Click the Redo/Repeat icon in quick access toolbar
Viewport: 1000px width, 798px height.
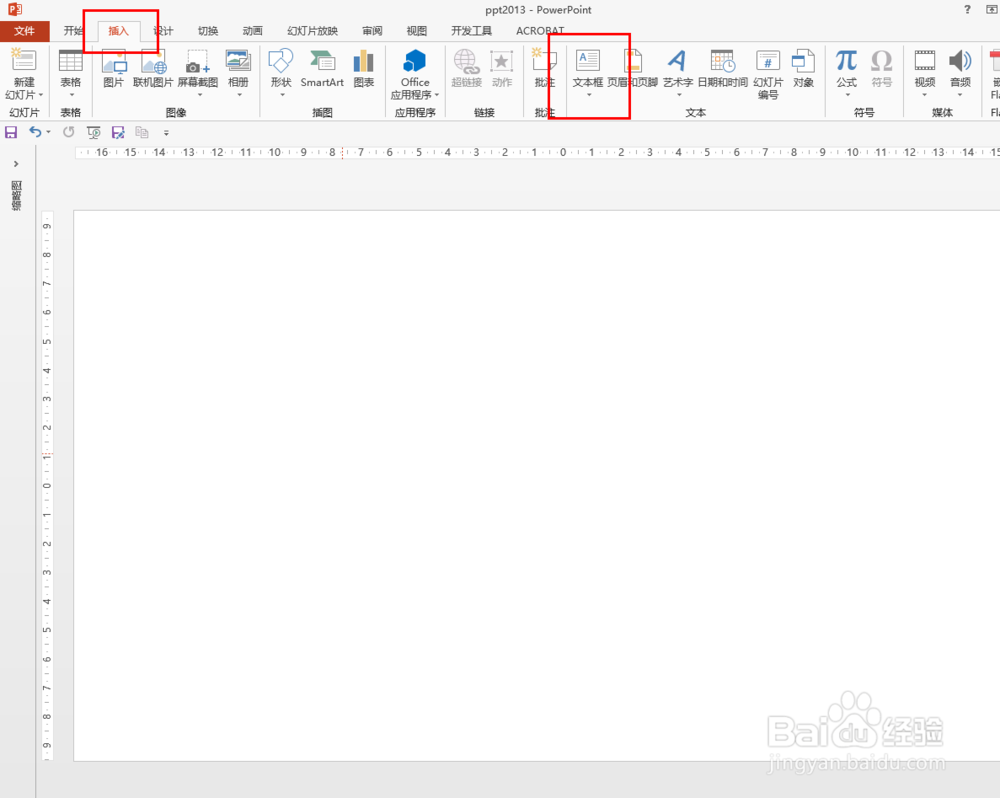click(x=68, y=132)
